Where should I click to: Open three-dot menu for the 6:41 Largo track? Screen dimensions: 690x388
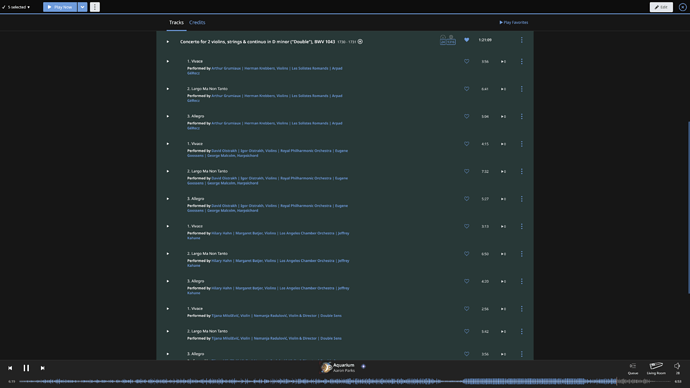click(521, 89)
